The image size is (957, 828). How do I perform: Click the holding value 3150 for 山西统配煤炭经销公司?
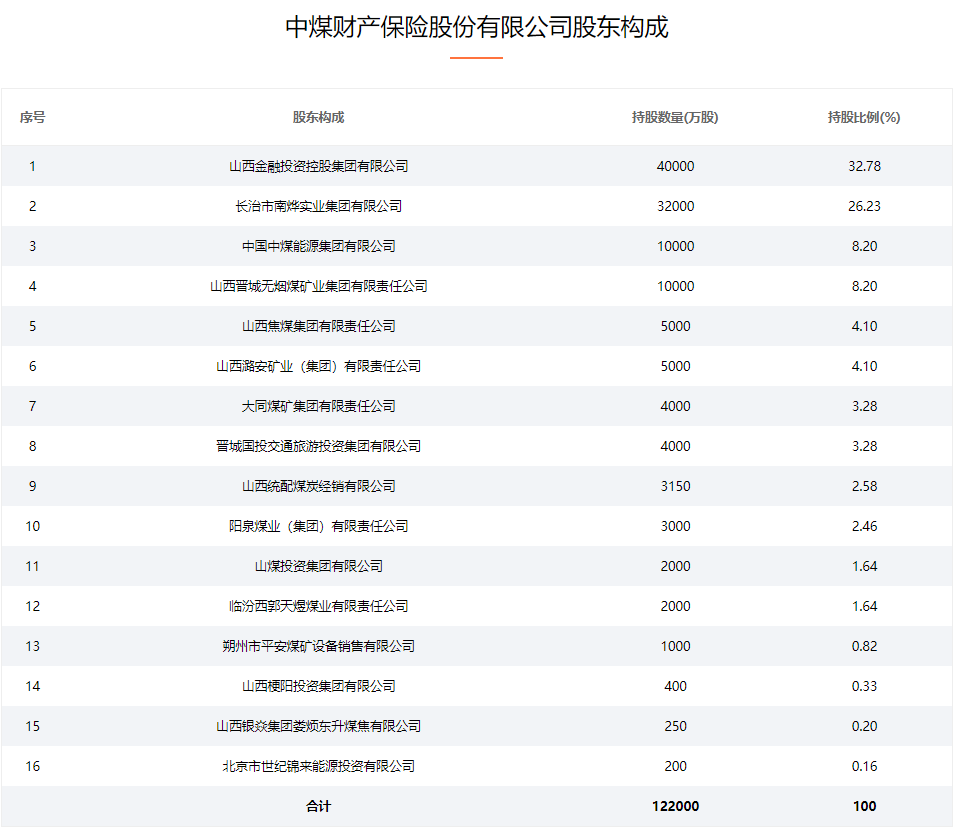pyautogui.click(x=675, y=486)
